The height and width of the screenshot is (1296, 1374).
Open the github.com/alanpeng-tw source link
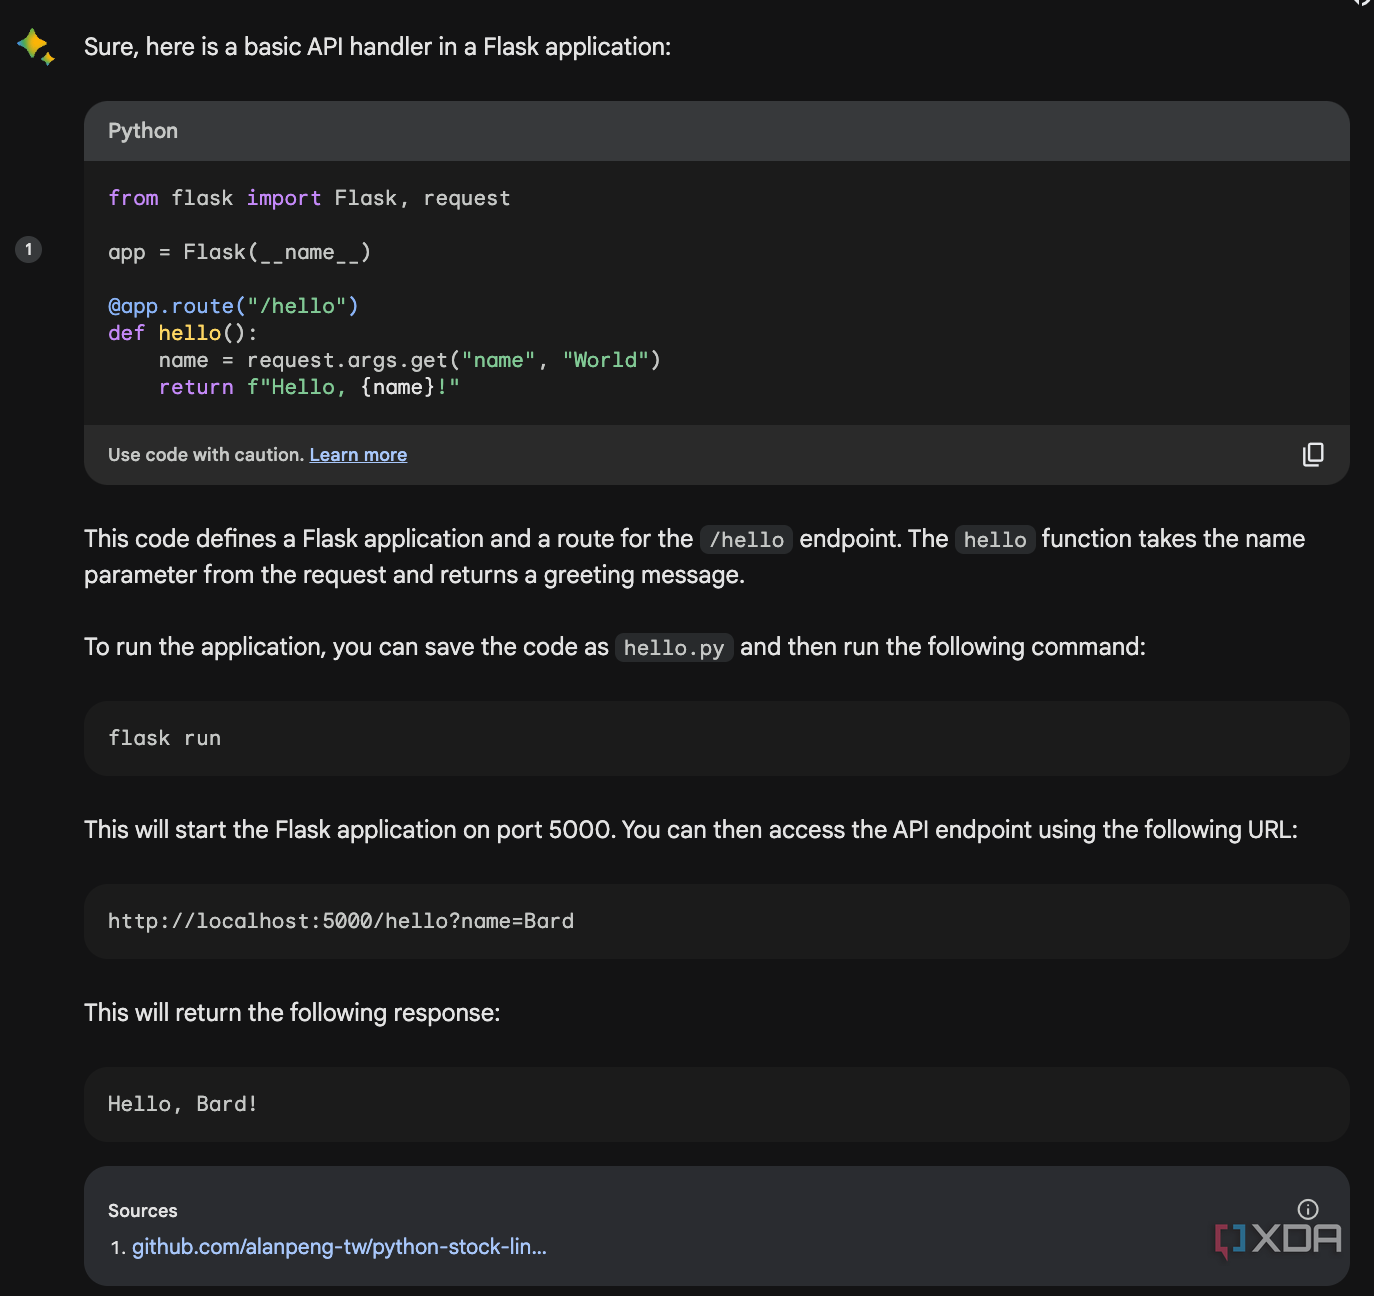click(339, 1247)
